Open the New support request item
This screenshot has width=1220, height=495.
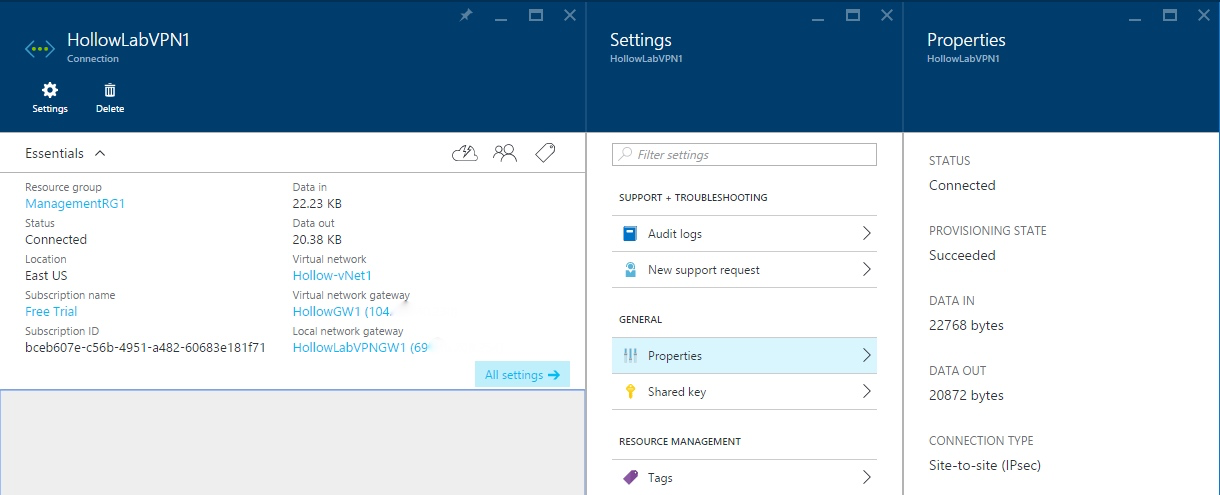[744, 270]
